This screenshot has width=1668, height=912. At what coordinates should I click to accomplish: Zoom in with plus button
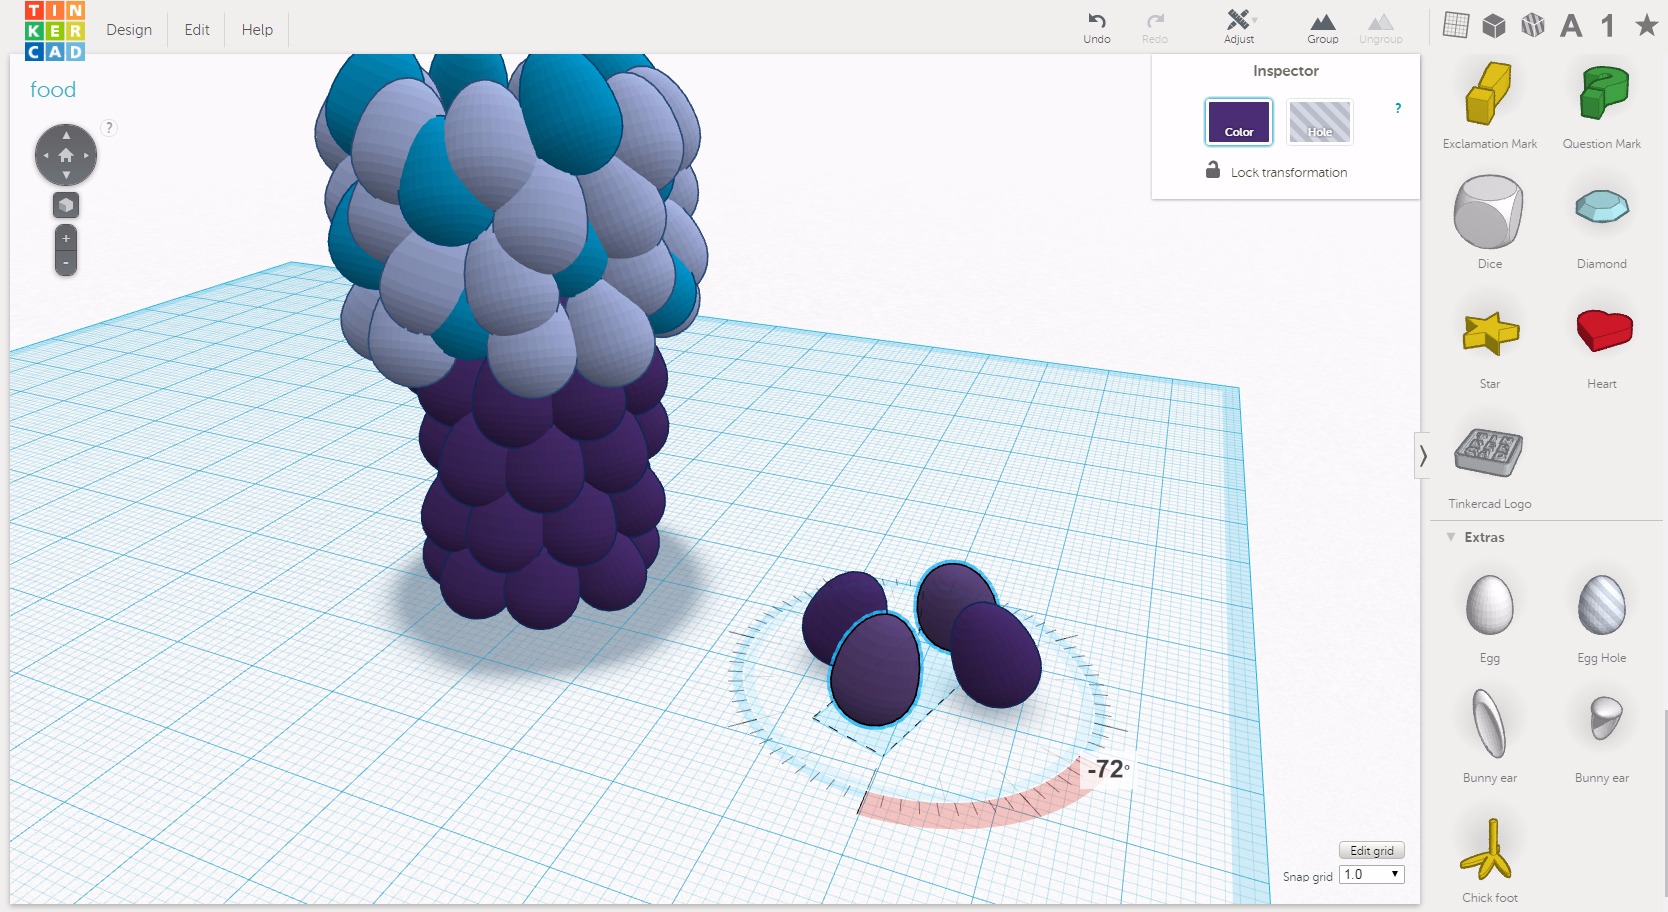point(66,239)
